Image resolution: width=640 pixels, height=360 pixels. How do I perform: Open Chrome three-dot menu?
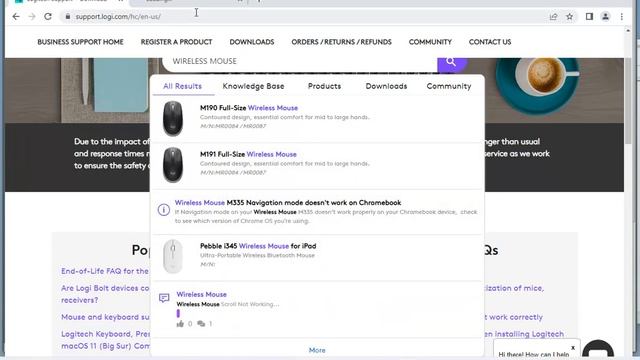(x=622, y=17)
